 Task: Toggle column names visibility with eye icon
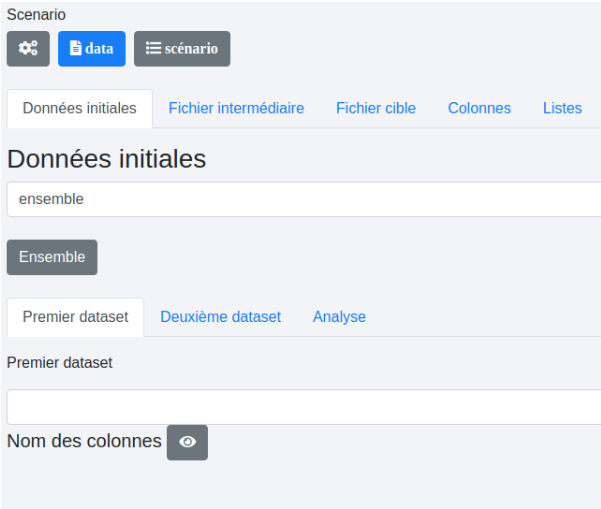(x=187, y=442)
